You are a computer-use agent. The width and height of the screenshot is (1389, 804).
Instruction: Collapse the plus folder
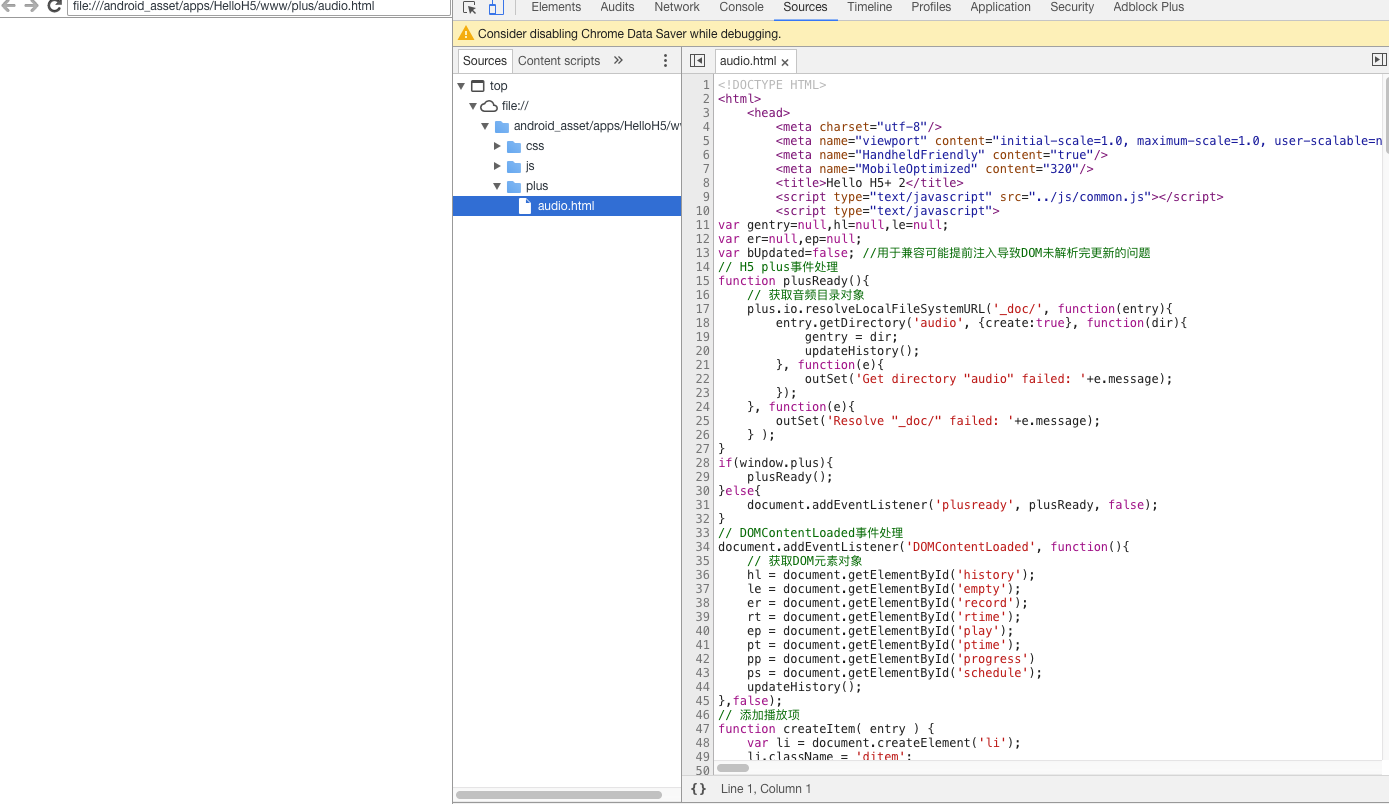[497, 186]
